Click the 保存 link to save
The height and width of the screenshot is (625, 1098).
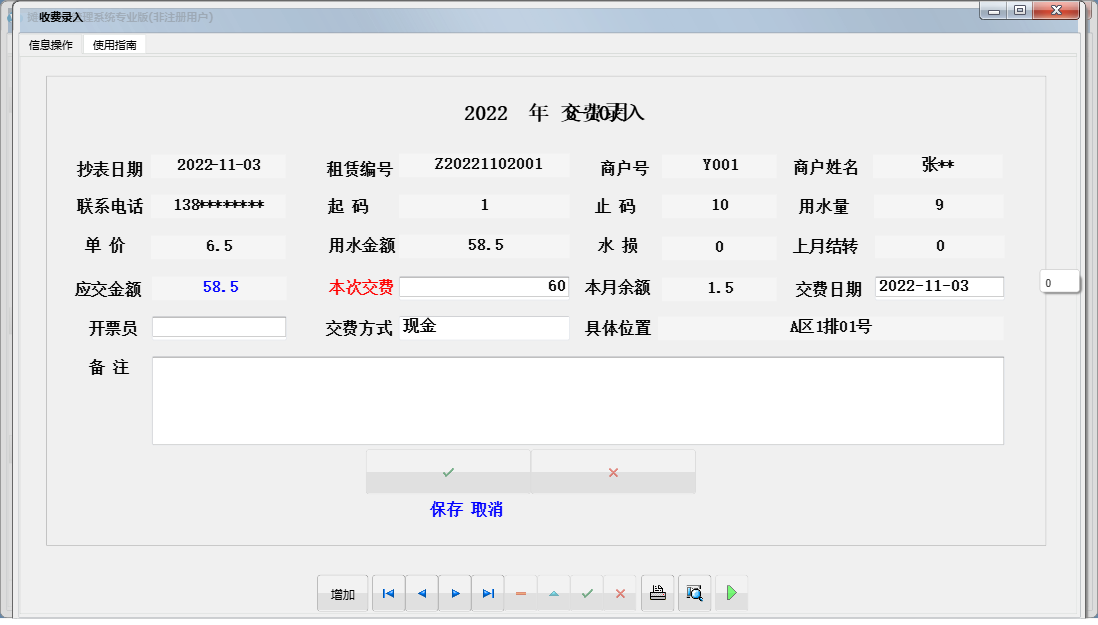444,509
